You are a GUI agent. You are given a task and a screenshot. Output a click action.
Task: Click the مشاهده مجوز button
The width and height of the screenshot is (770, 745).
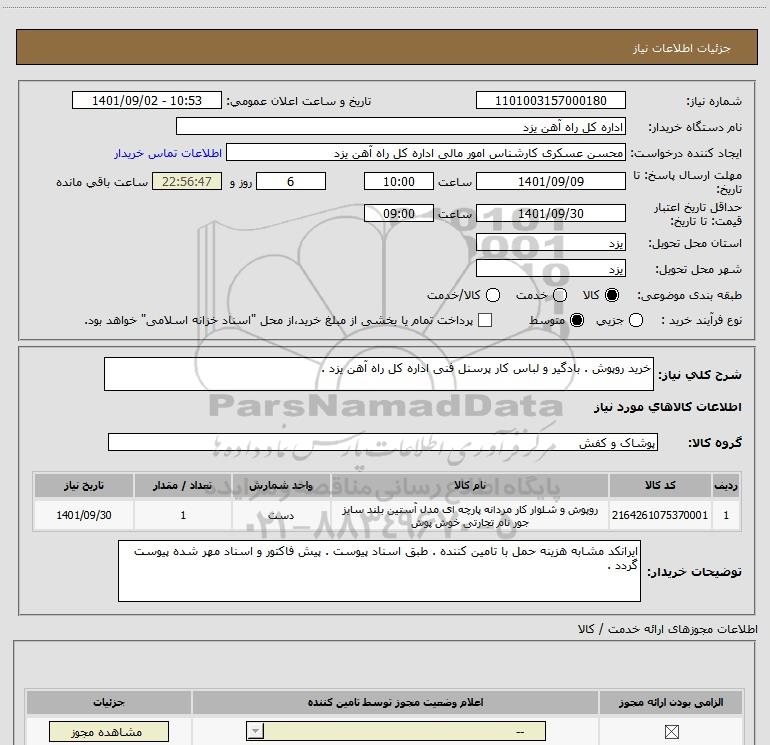109,732
